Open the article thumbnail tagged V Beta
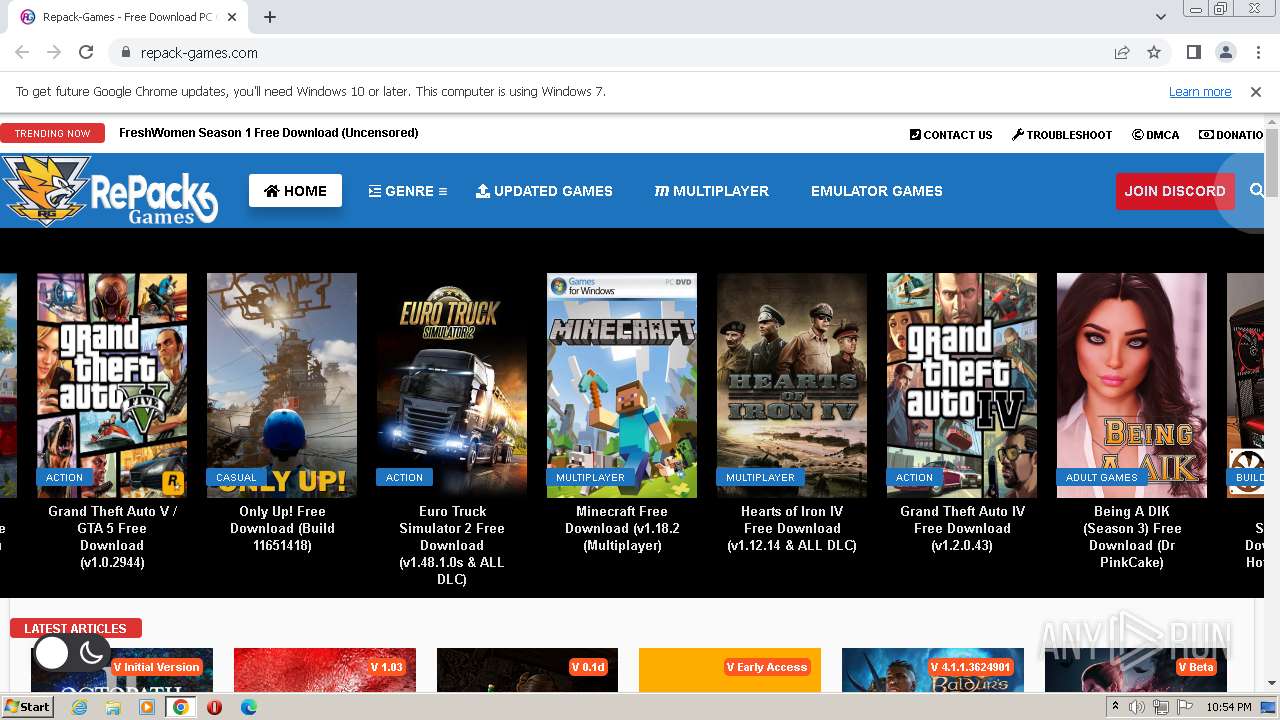 click(x=1135, y=670)
